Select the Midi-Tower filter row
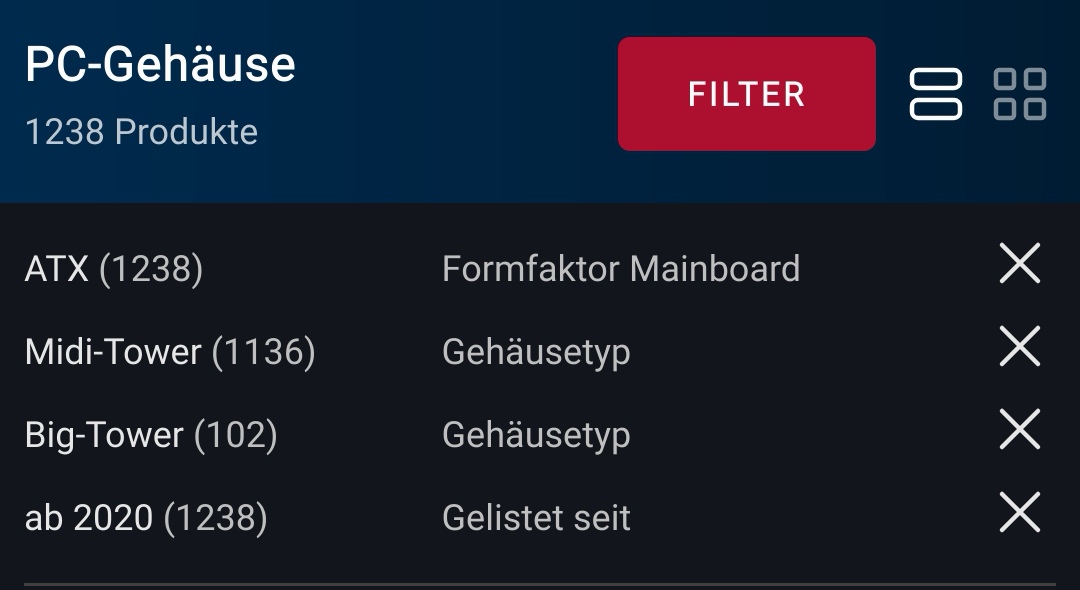1080x590 pixels. point(400,352)
